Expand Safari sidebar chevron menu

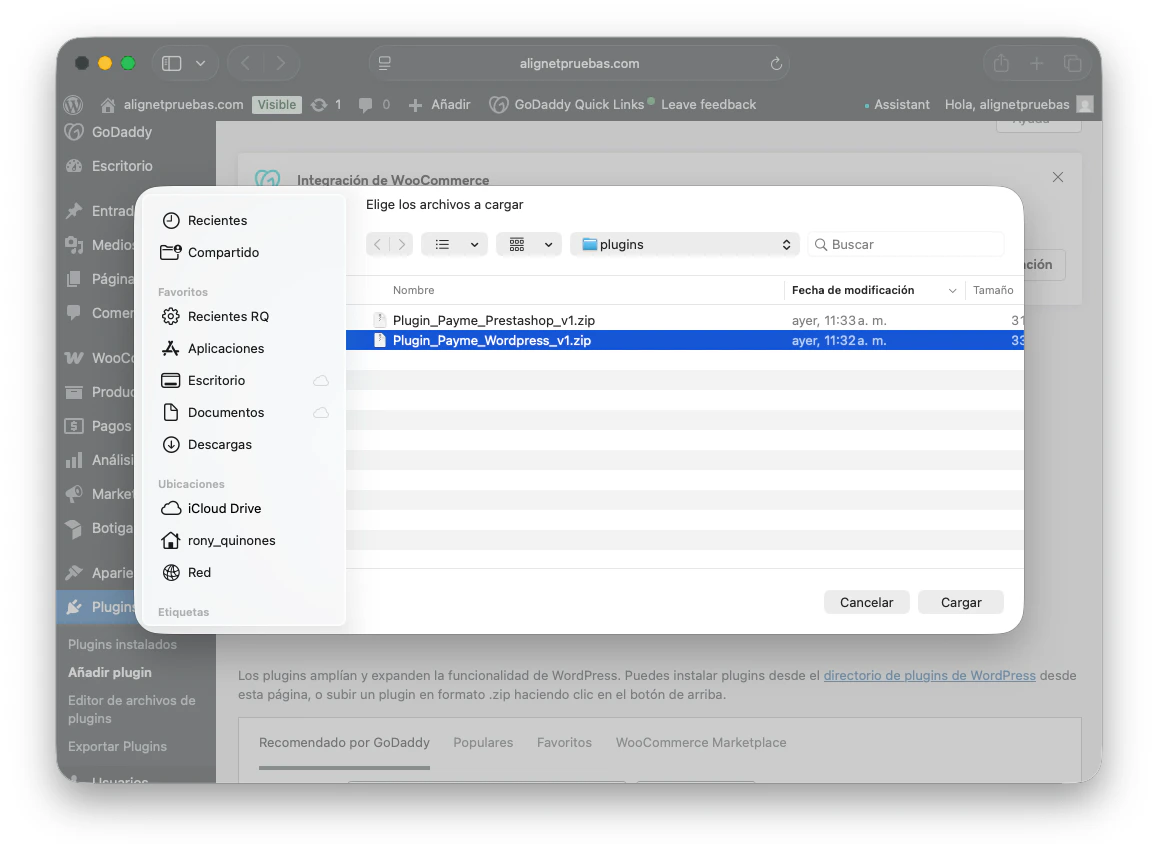click(x=200, y=64)
